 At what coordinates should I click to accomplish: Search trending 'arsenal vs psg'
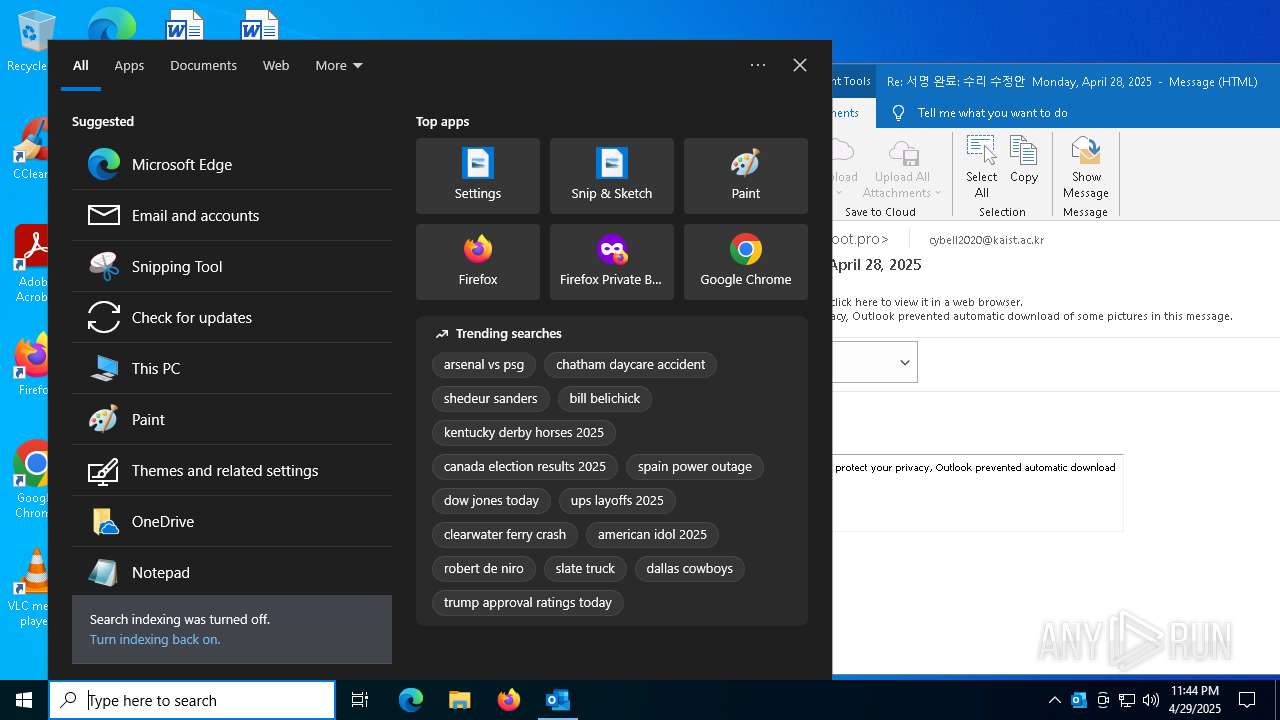pos(484,364)
